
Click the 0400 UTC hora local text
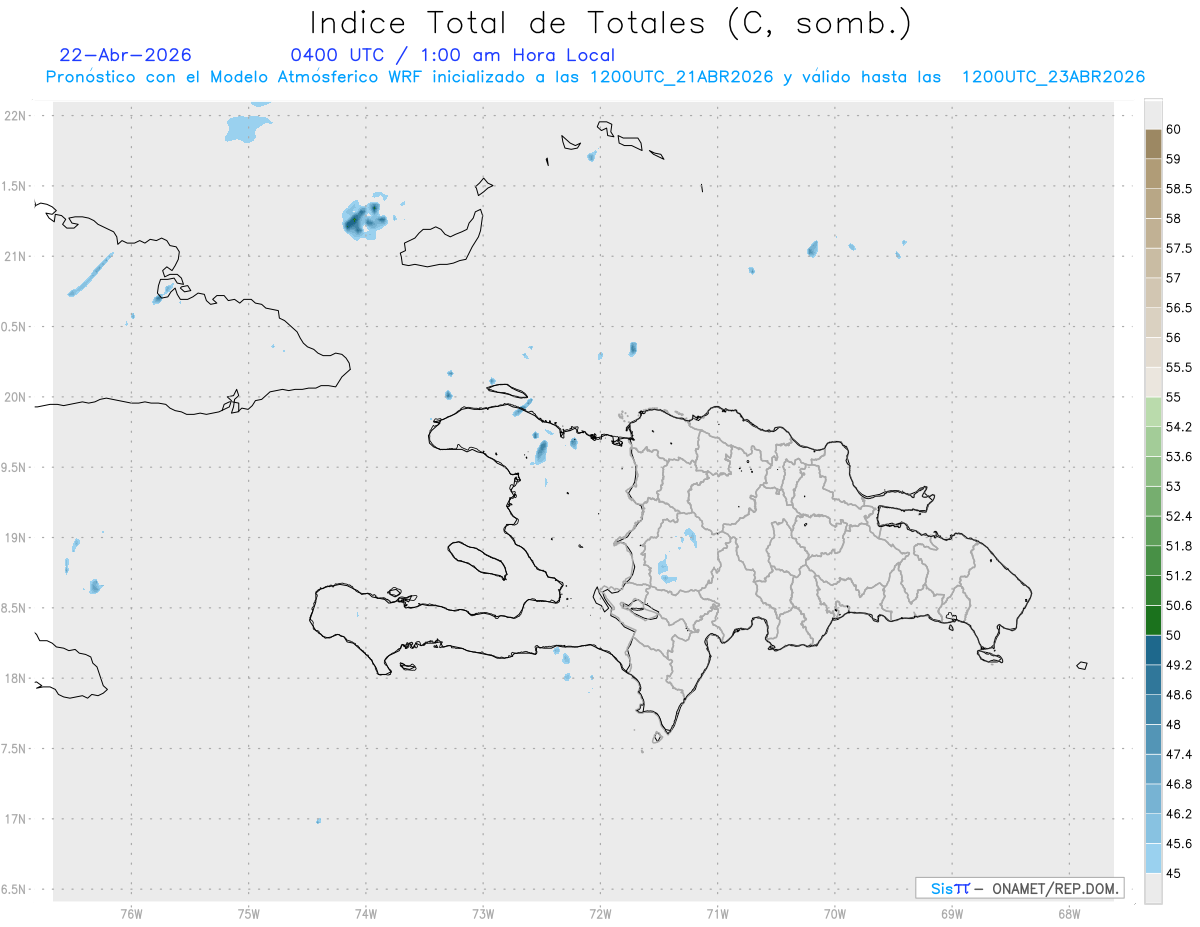(x=452, y=55)
